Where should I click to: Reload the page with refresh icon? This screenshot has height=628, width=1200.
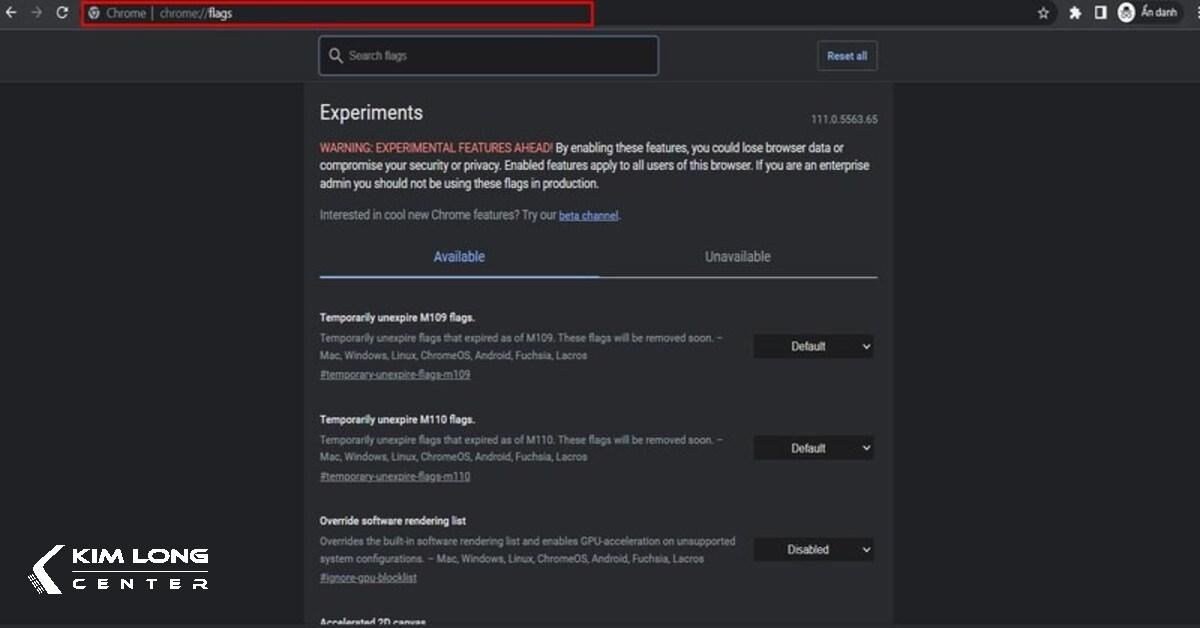click(x=62, y=13)
